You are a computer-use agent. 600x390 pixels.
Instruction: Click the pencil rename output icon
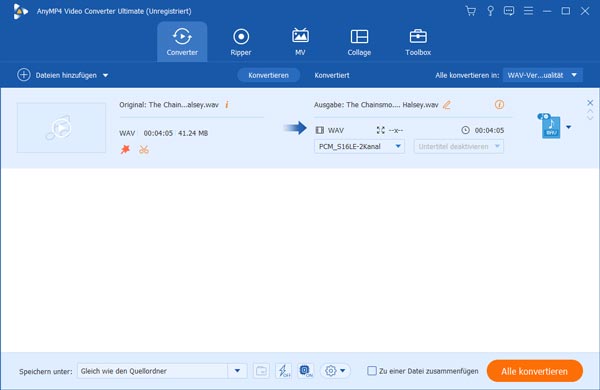[447, 105]
